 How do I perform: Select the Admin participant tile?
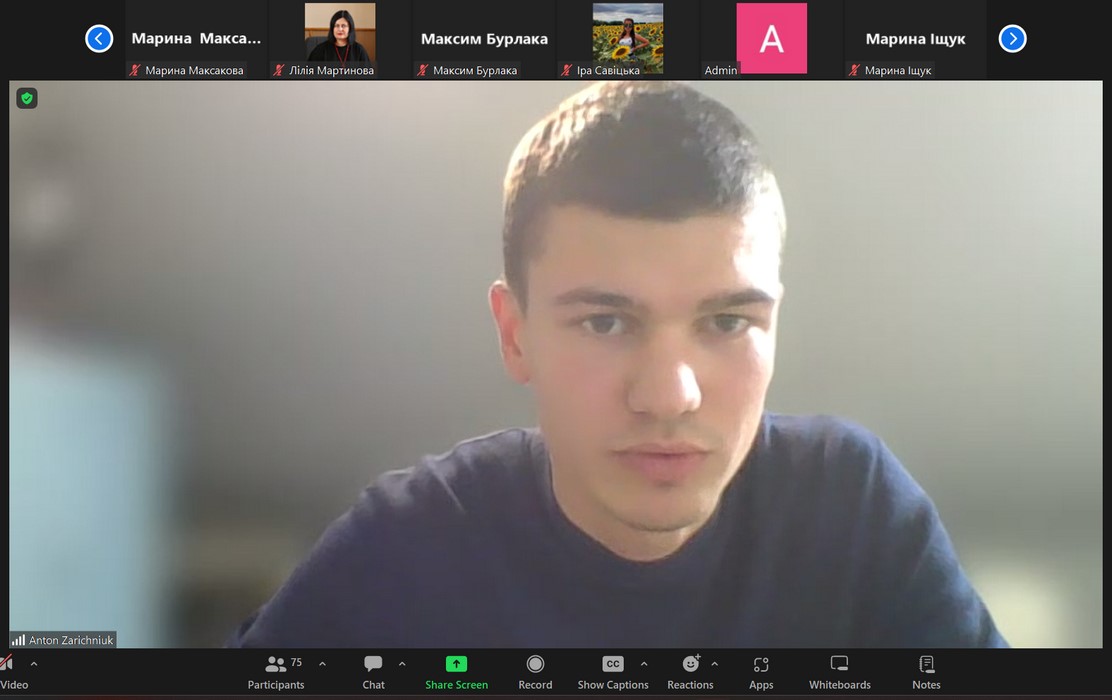coord(771,39)
